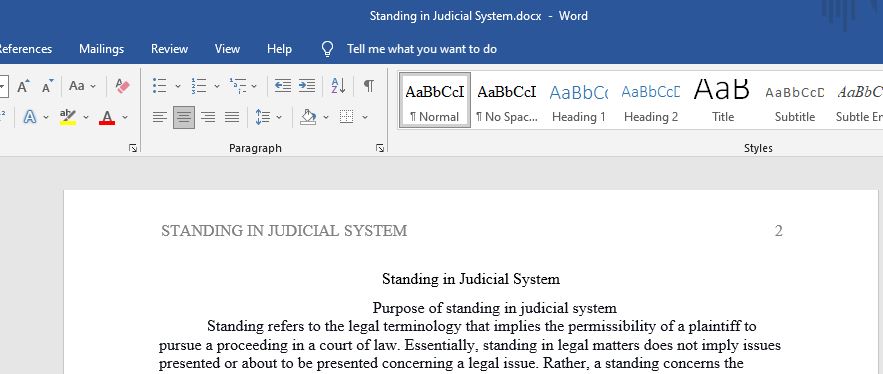Toggle justify alignment
883x374 pixels.
click(x=232, y=117)
